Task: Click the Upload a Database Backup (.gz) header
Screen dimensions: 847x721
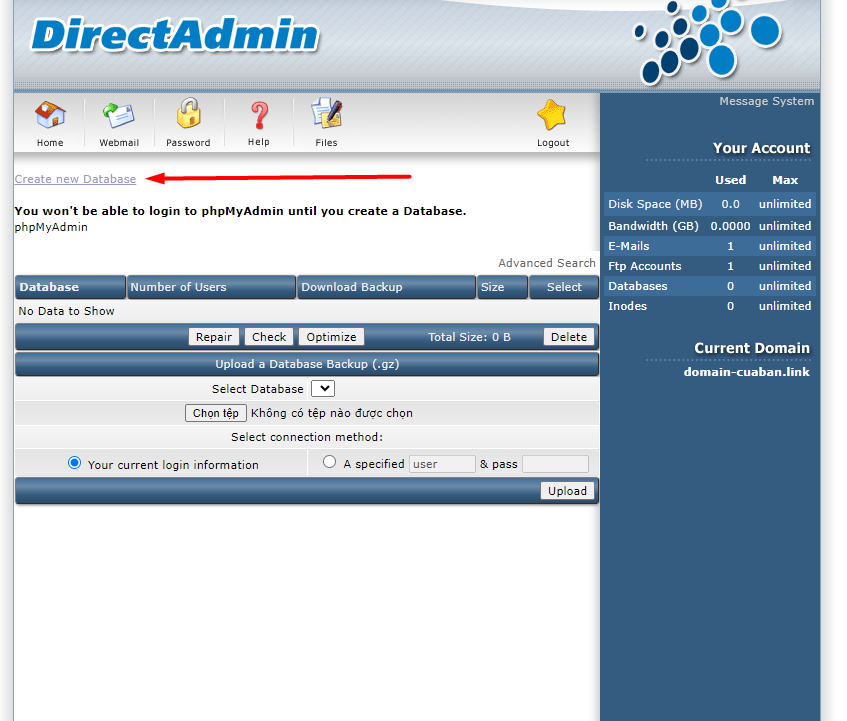Action: point(307,364)
